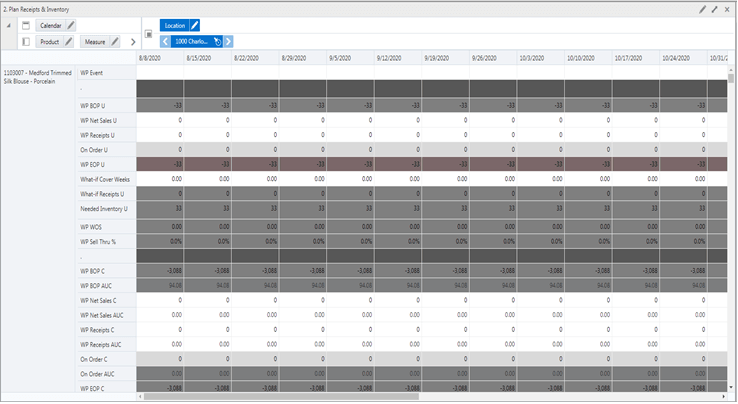Select the WP Net Sales AUC label
The height and width of the screenshot is (404, 738).
pyautogui.click(x=102, y=315)
